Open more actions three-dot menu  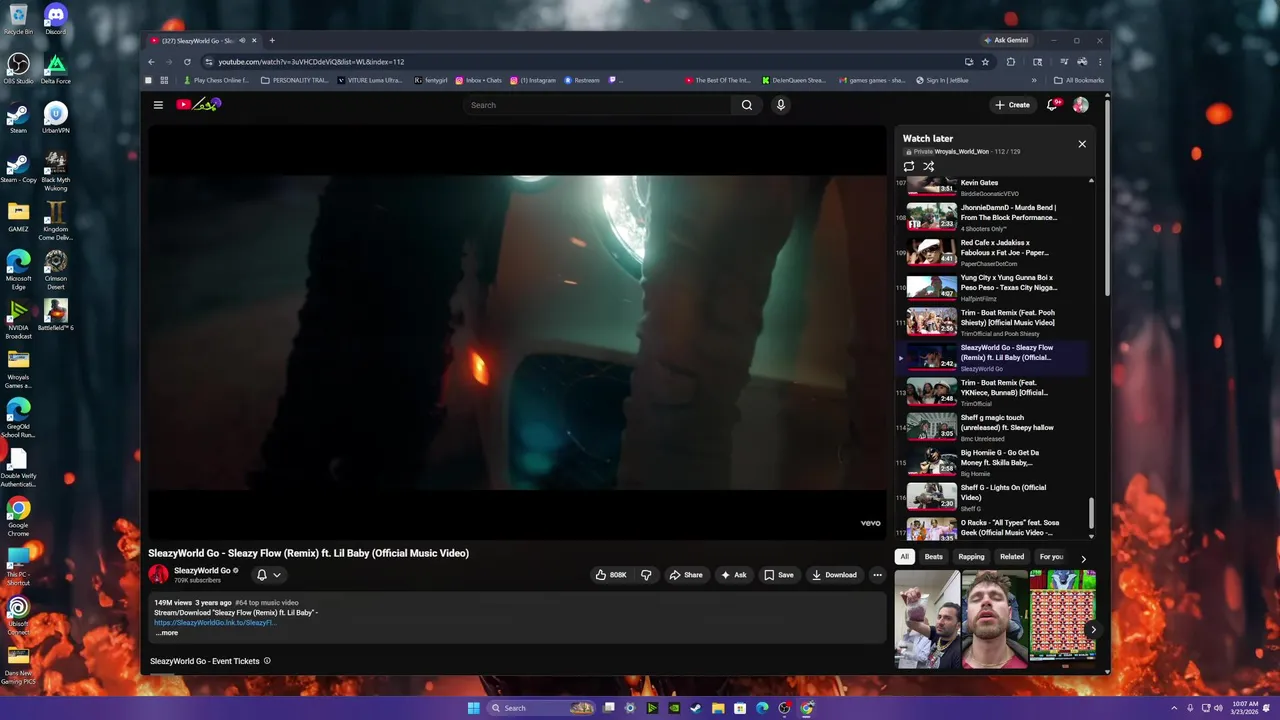[877, 575]
